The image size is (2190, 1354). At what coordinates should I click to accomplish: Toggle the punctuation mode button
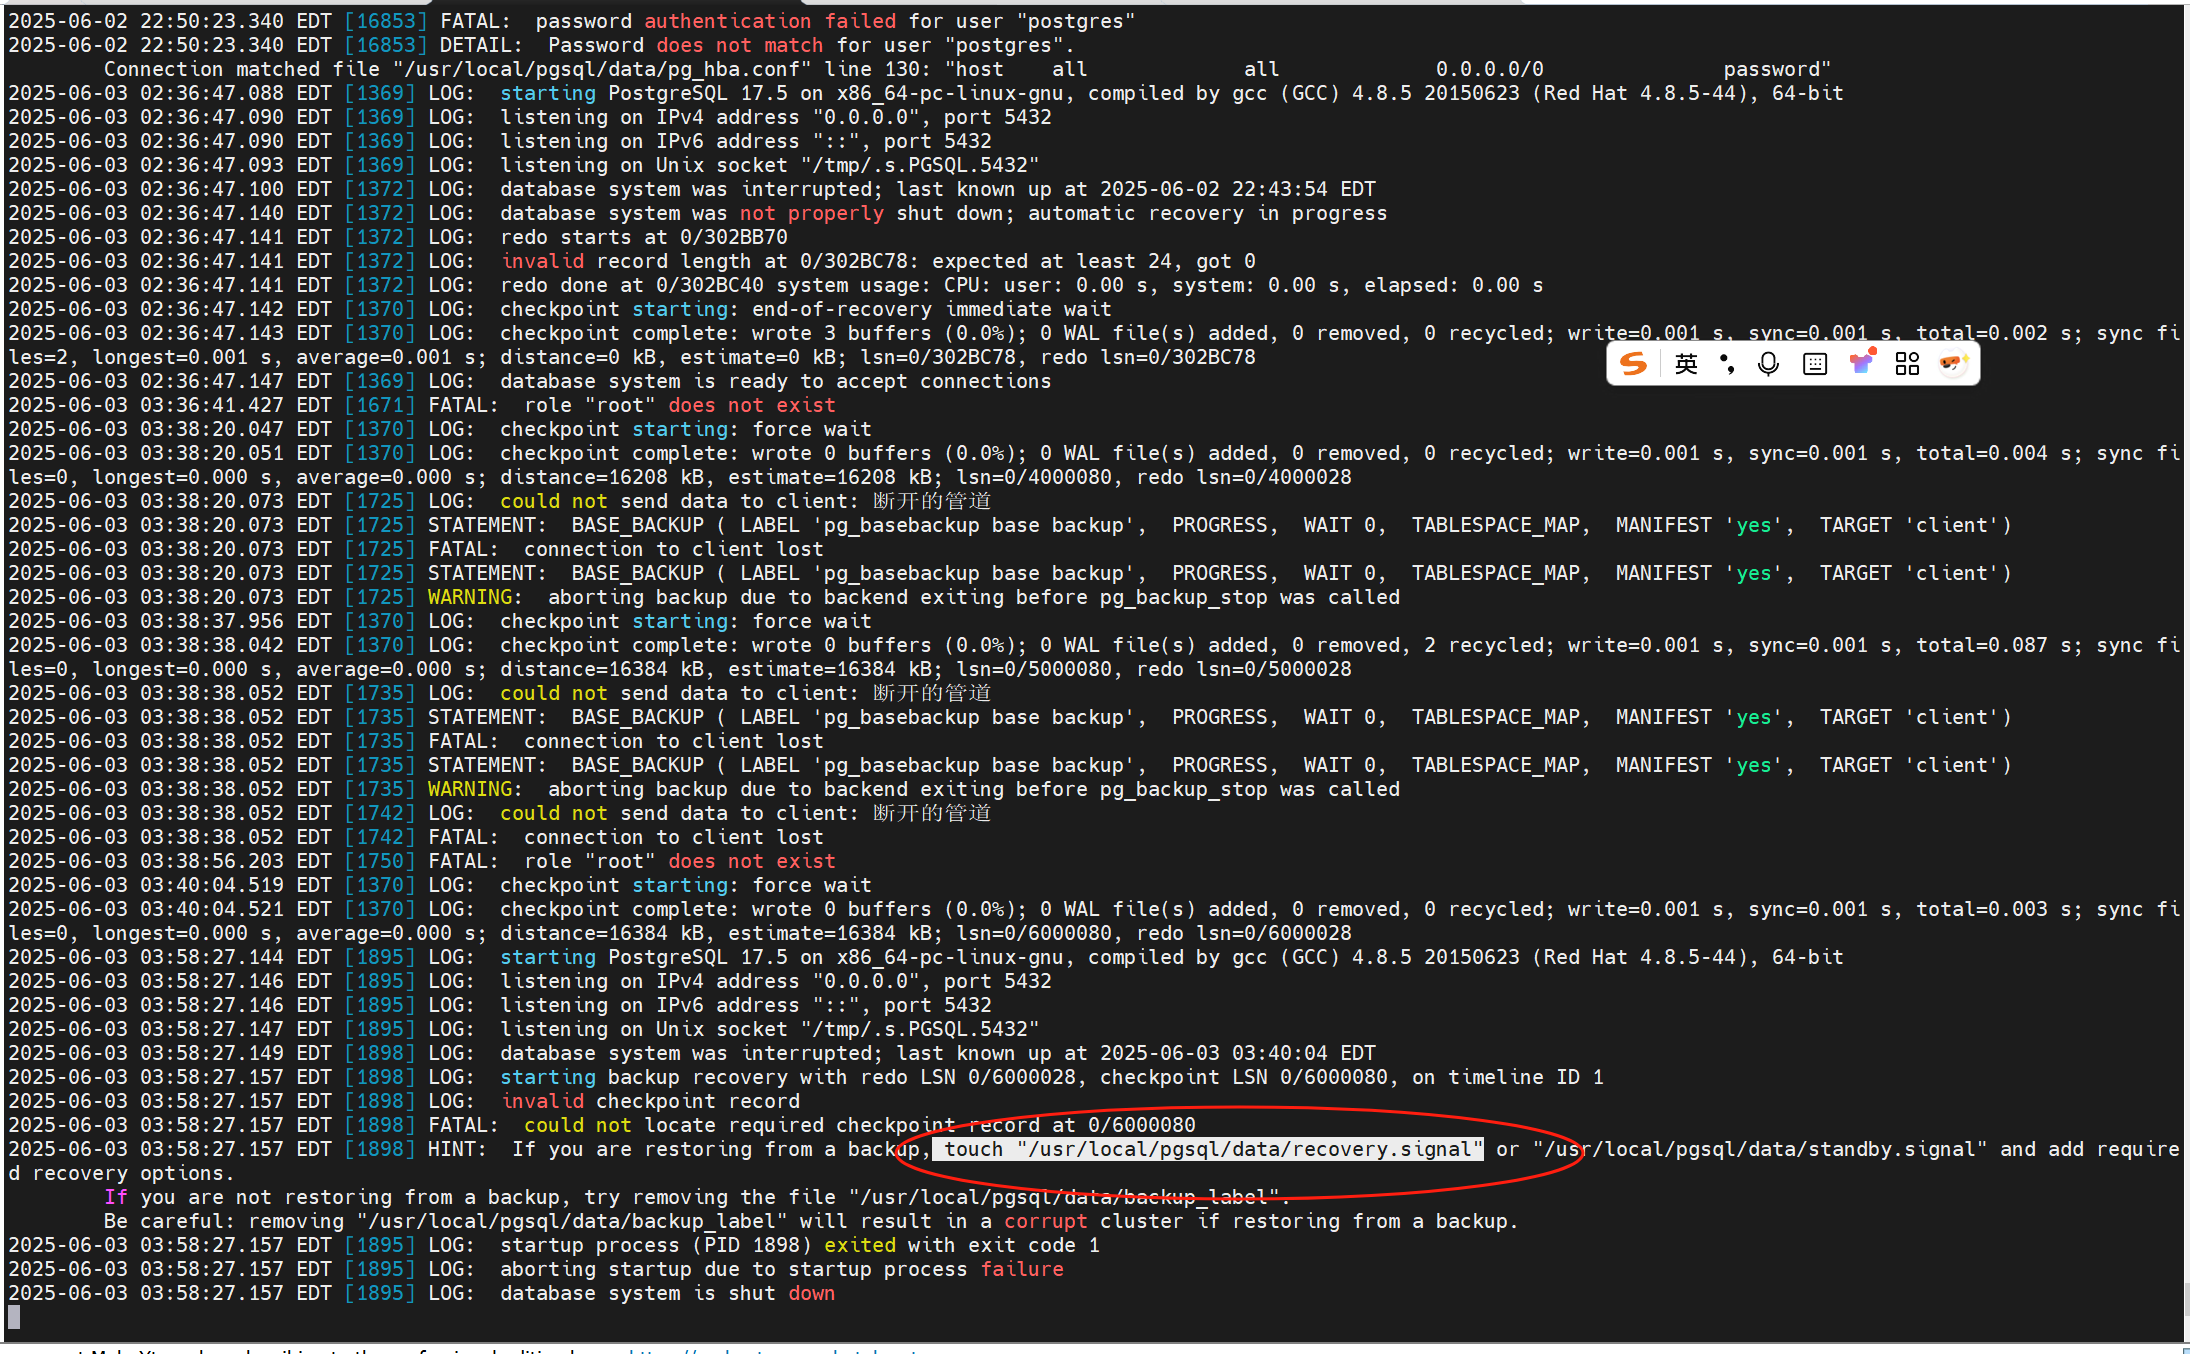tap(1727, 364)
